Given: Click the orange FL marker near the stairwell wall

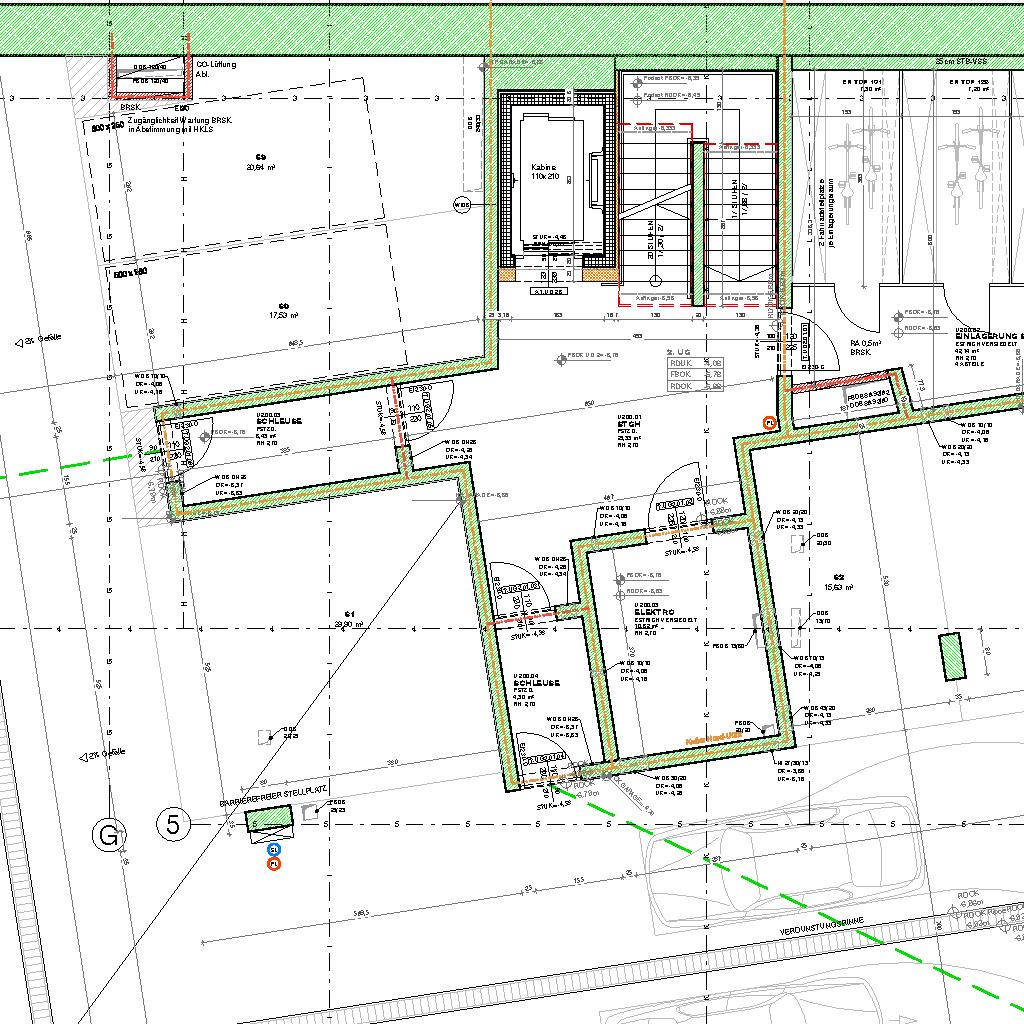Looking at the screenshot, I should pyautogui.click(x=769, y=423).
